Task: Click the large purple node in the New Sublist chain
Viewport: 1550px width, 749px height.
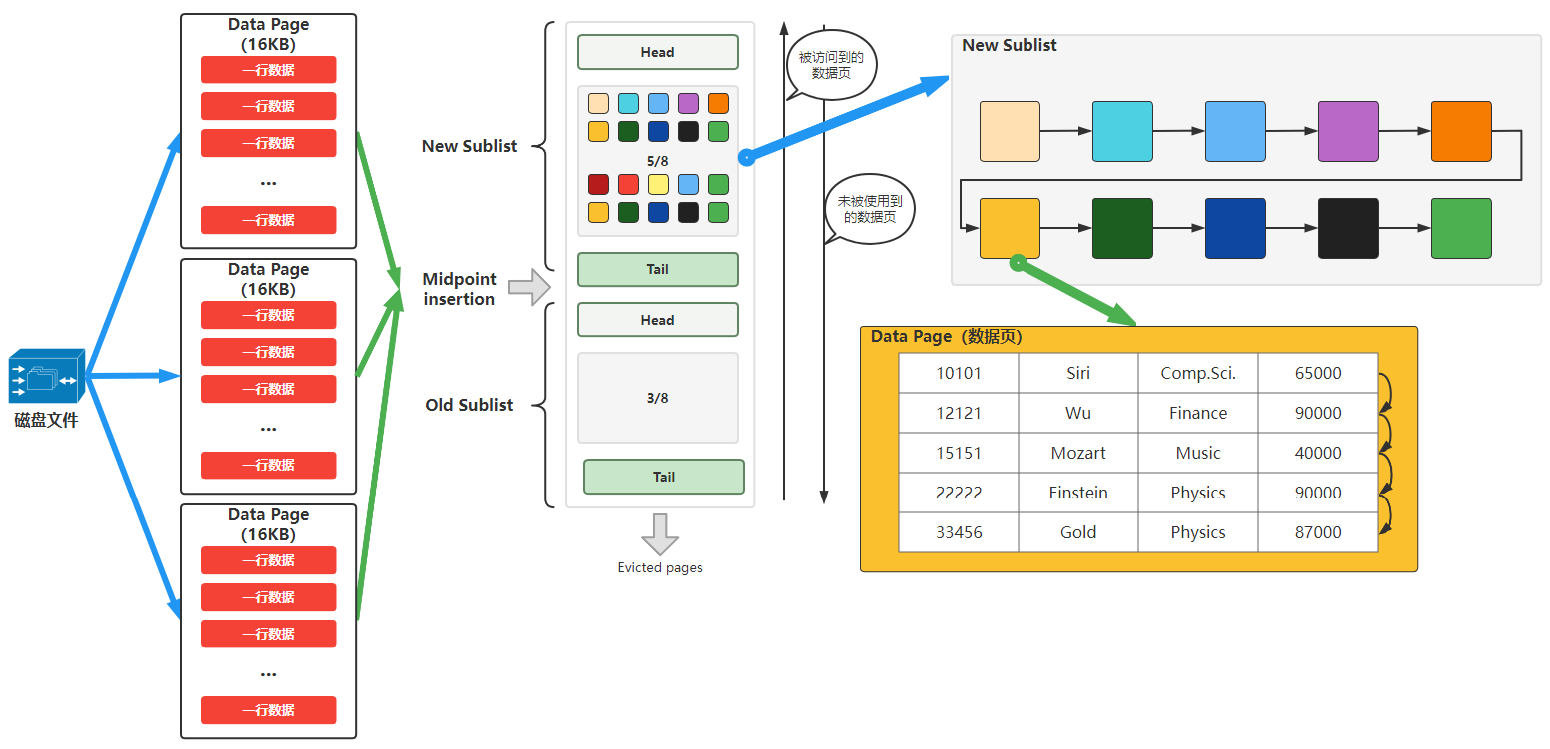Action: (1348, 131)
